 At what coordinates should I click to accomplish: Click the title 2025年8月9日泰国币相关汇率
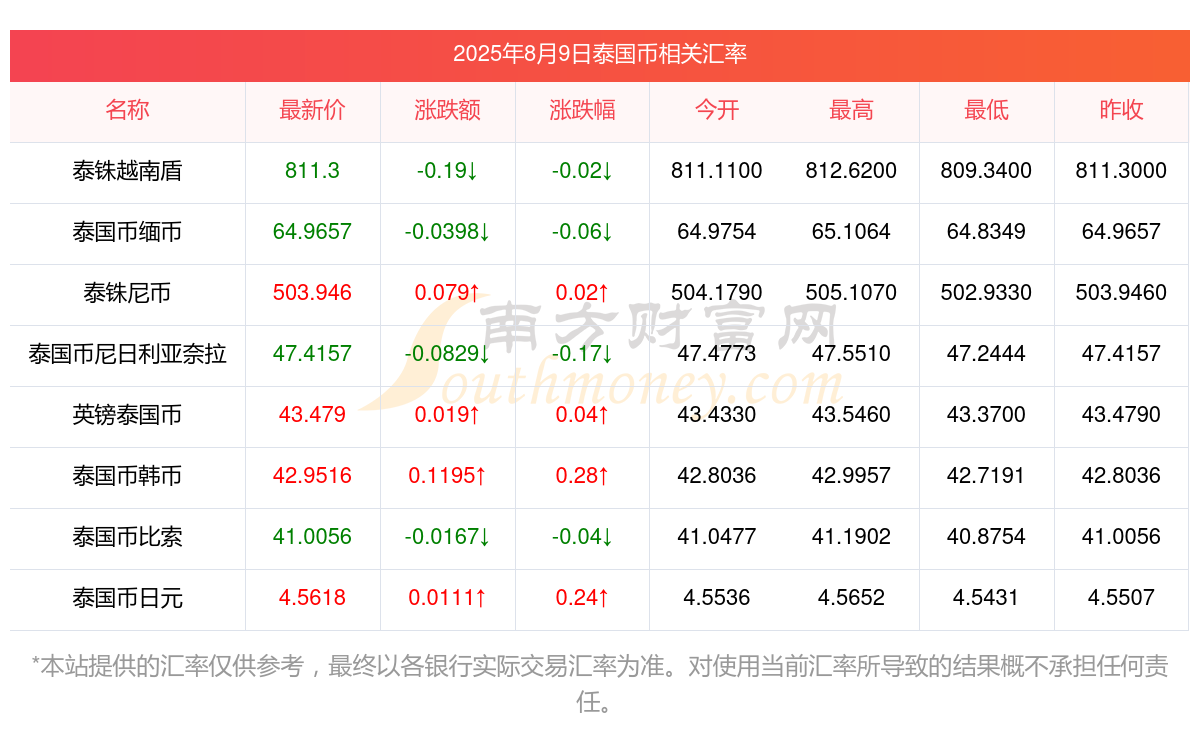pyautogui.click(x=600, y=54)
